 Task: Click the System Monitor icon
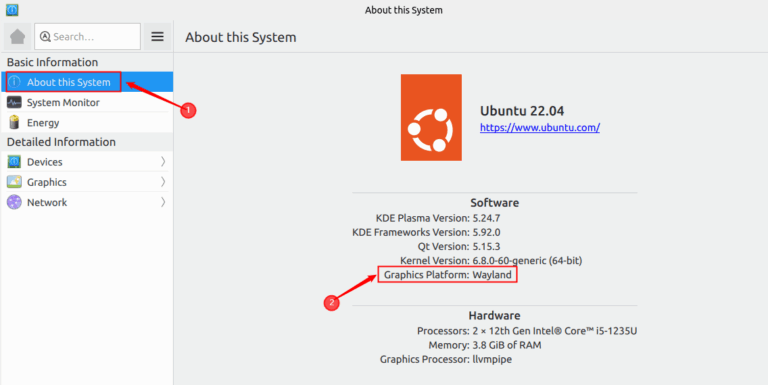[14, 102]
